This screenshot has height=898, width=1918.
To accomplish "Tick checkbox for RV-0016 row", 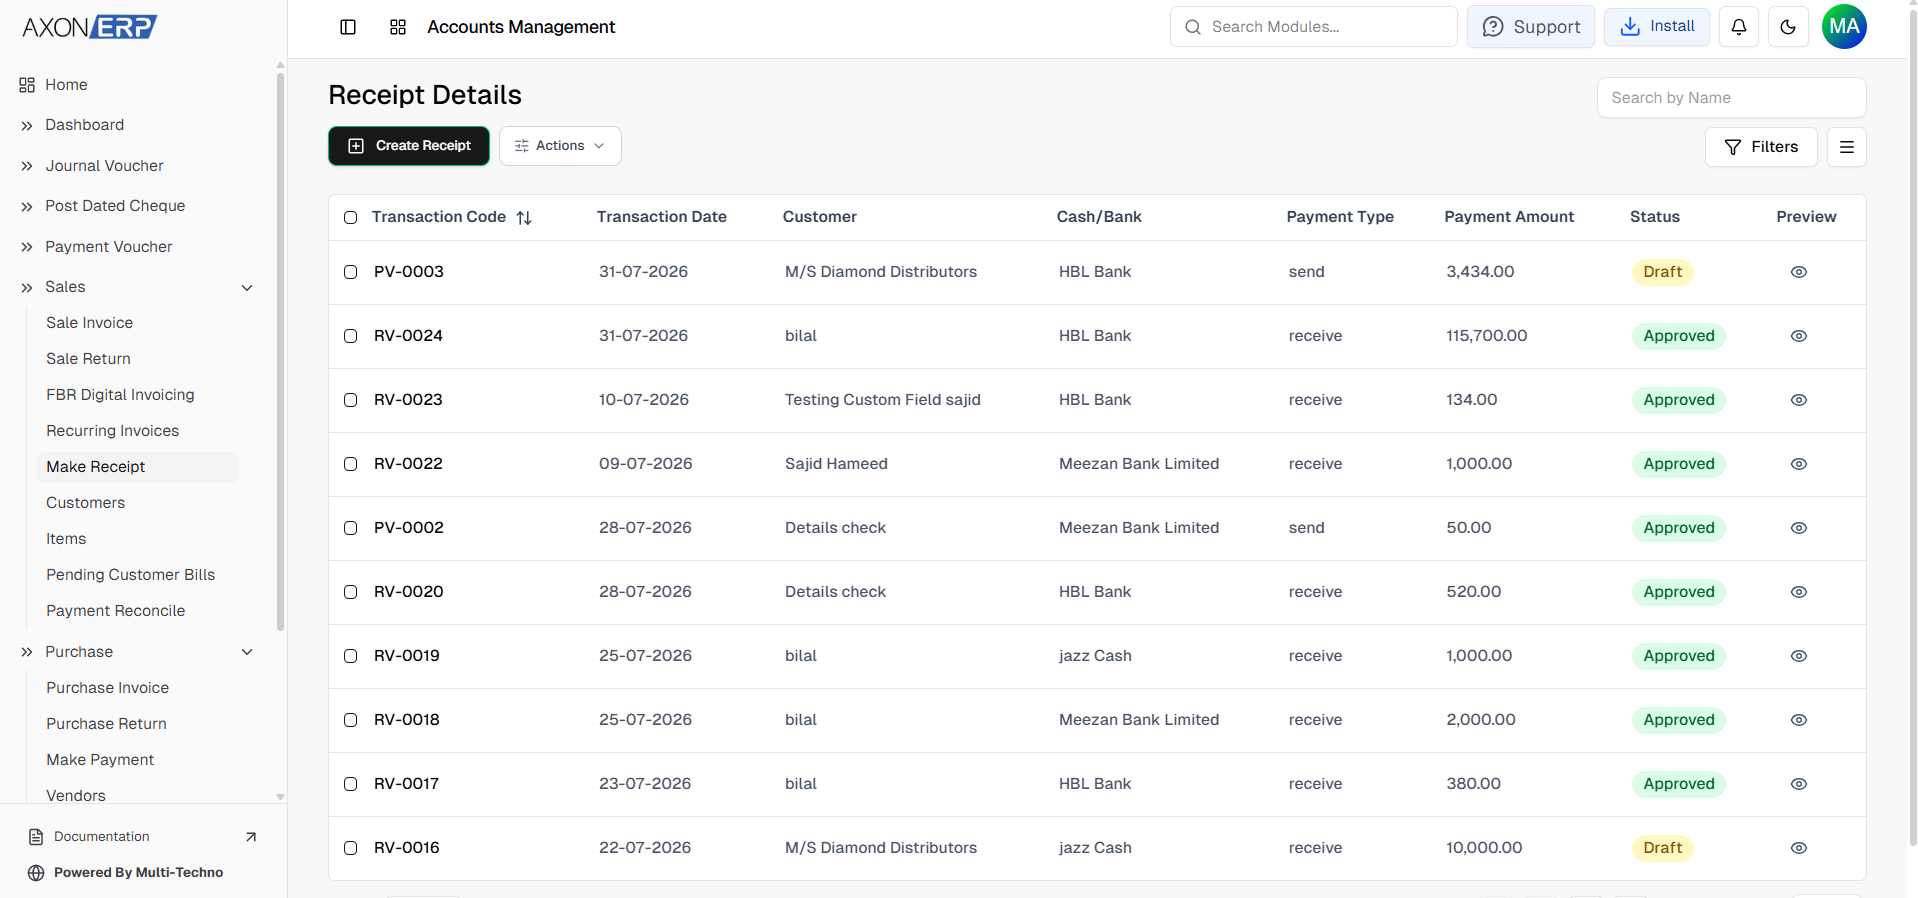I will pos(350,848).
